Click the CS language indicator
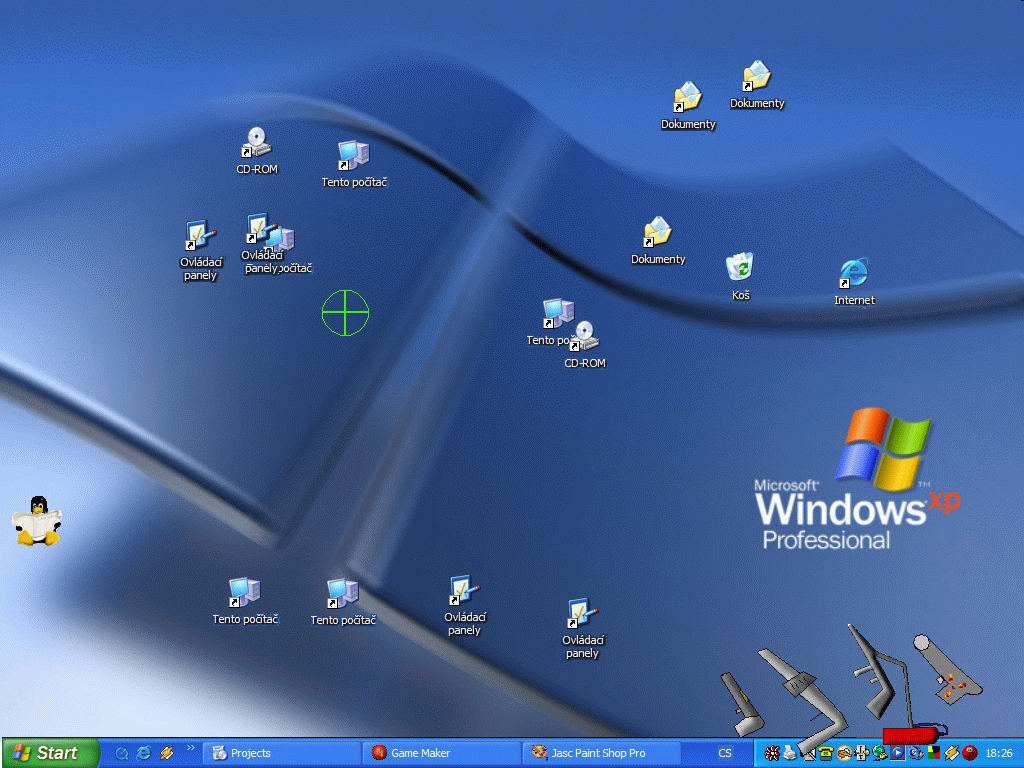 pos(725,753)
